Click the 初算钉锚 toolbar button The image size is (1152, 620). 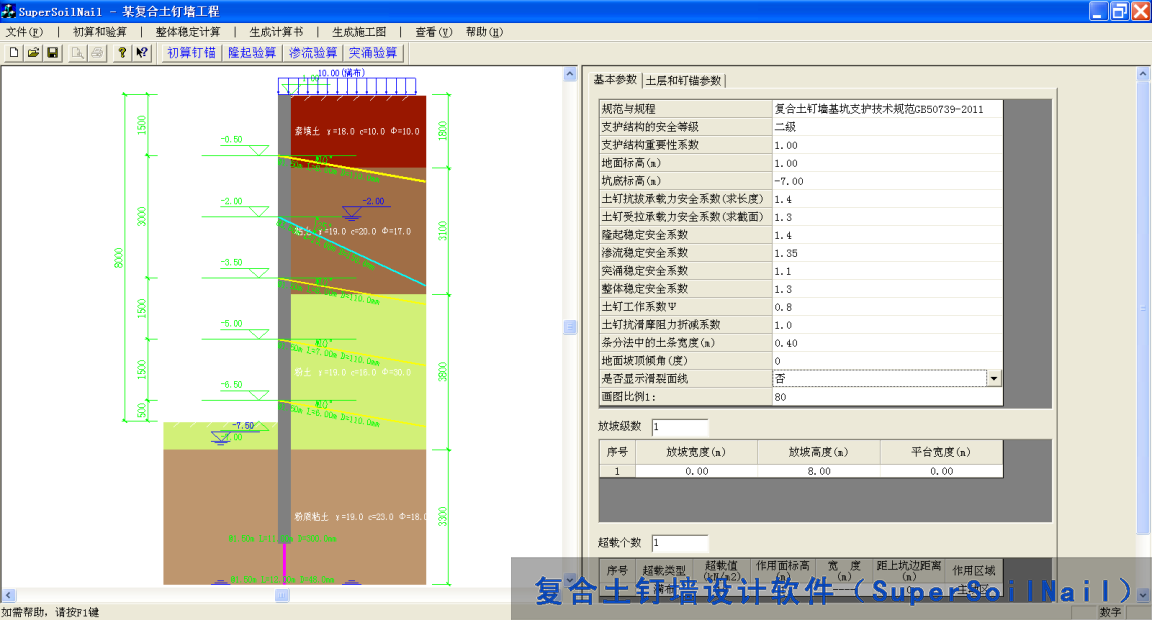click(x=191, y=53)
